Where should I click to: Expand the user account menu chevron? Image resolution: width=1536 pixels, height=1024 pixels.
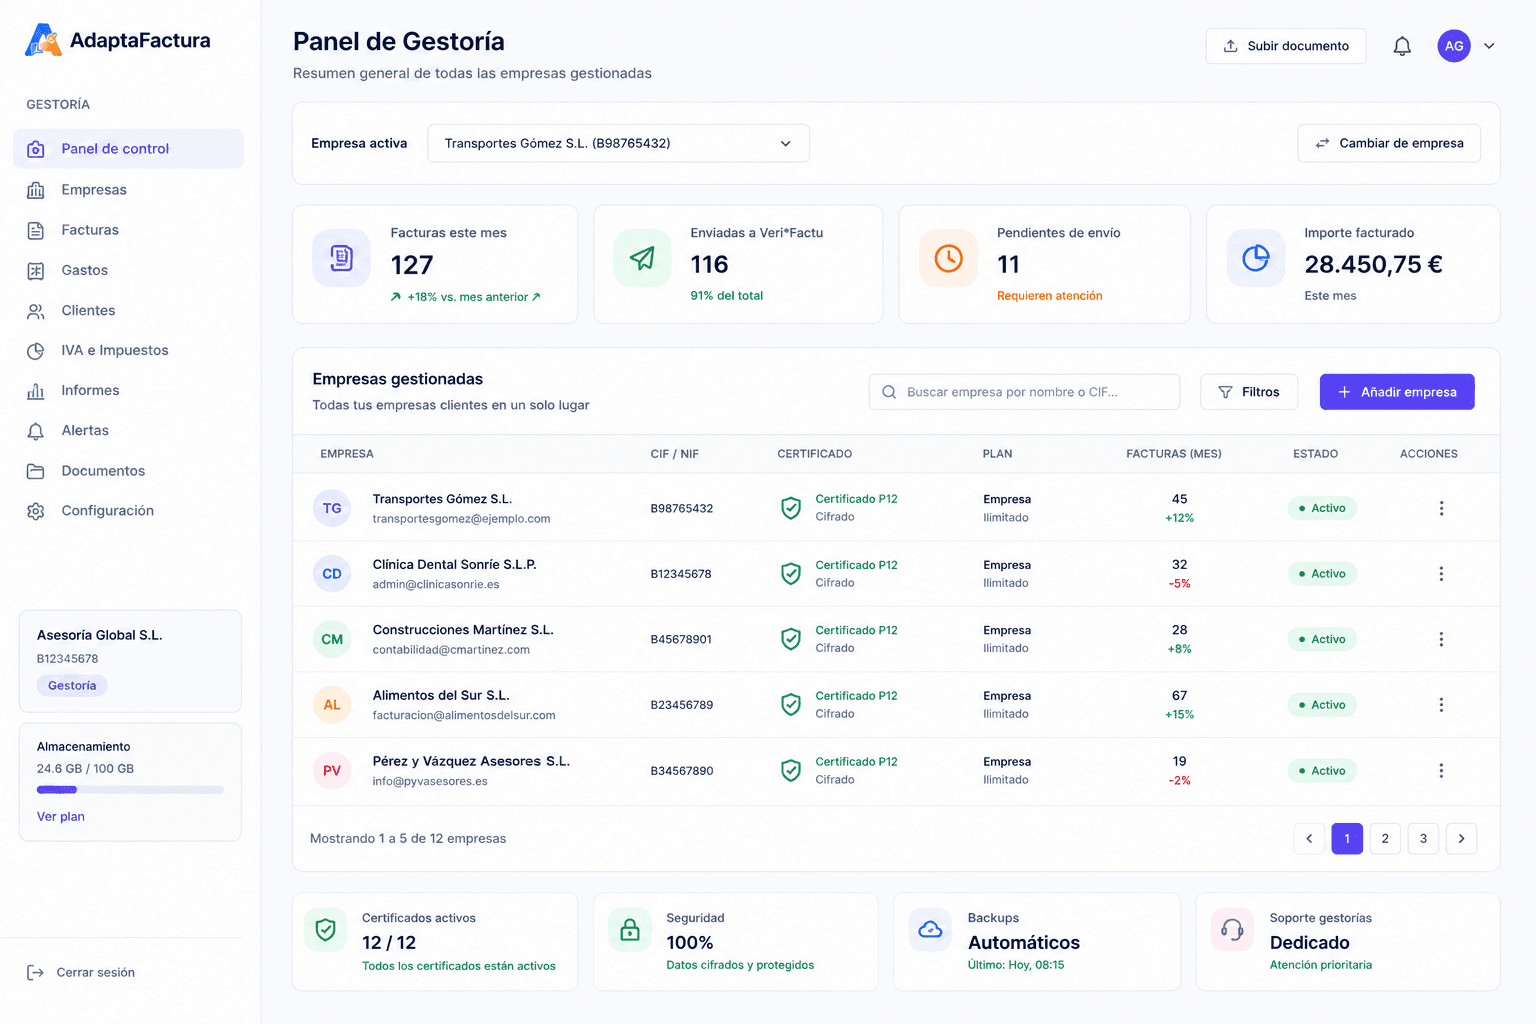(1489, 46)
